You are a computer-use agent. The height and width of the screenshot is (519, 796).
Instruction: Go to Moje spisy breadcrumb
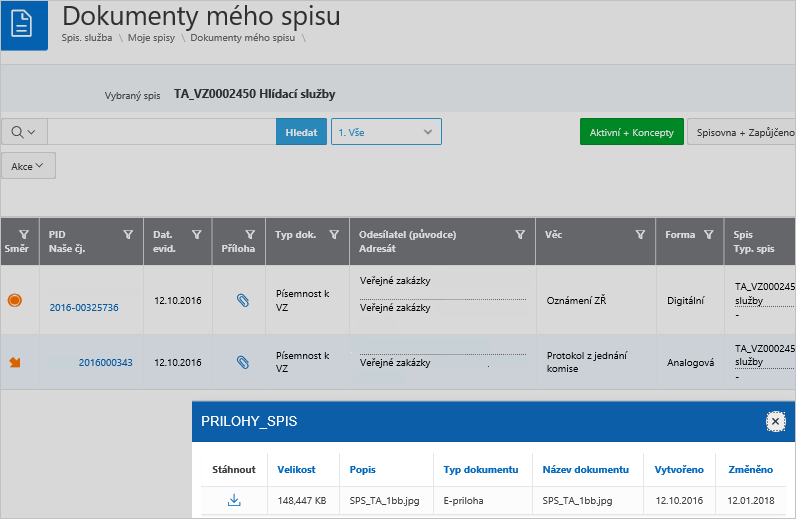(150, 37)
